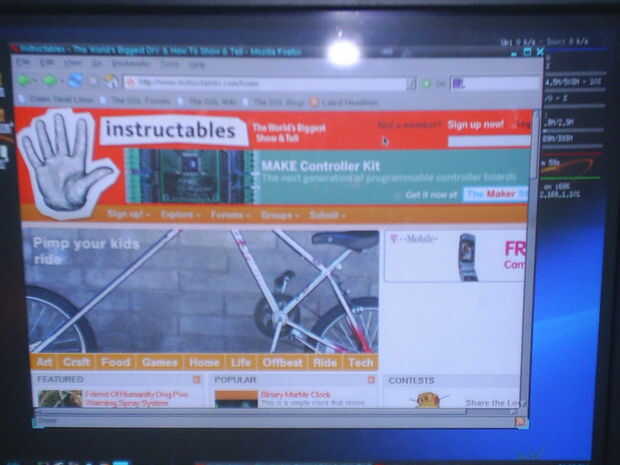
Task: Click the 'Sign up now!' link
Action: pos(475,125)
